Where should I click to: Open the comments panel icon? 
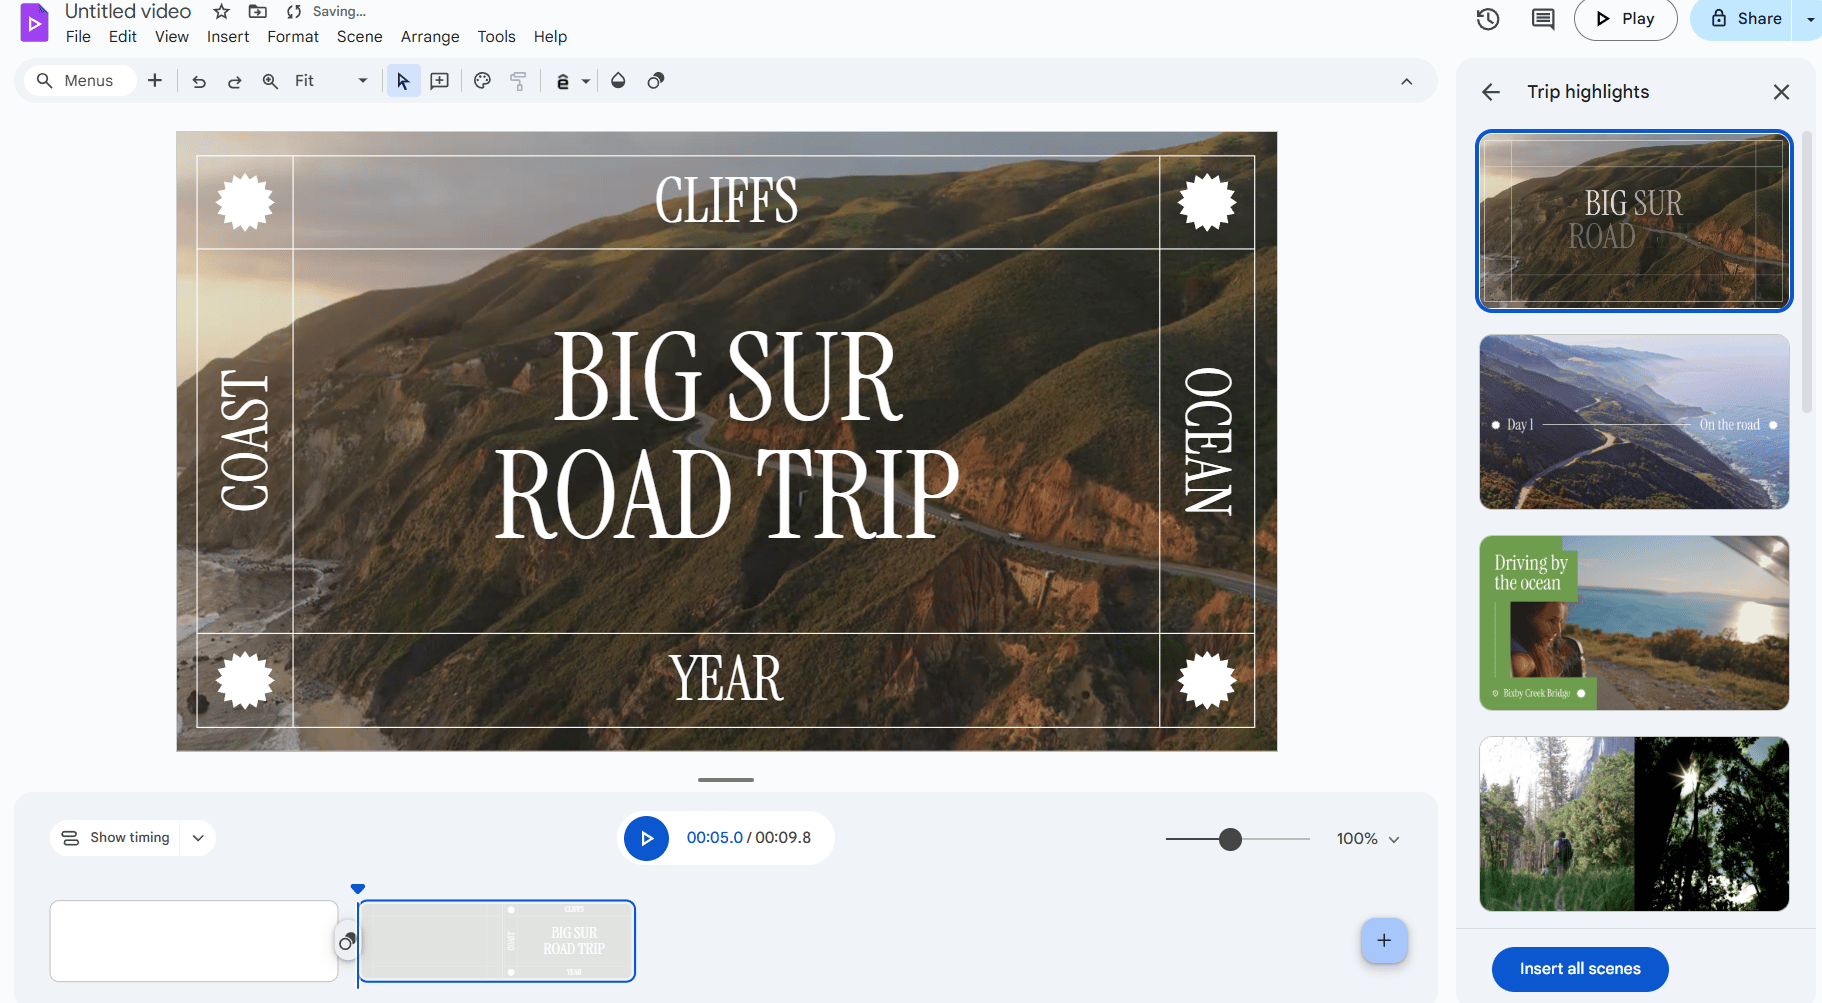(x=1543, y=19)
